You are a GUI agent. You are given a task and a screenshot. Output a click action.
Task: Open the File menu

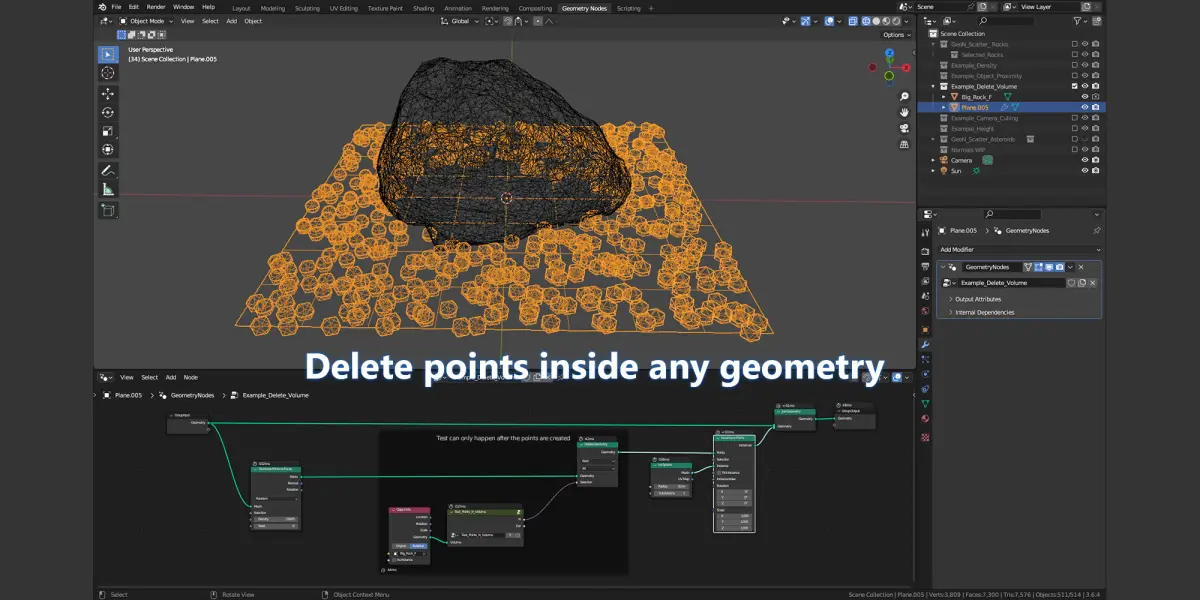pyautogui.click(x=116, y=7)
